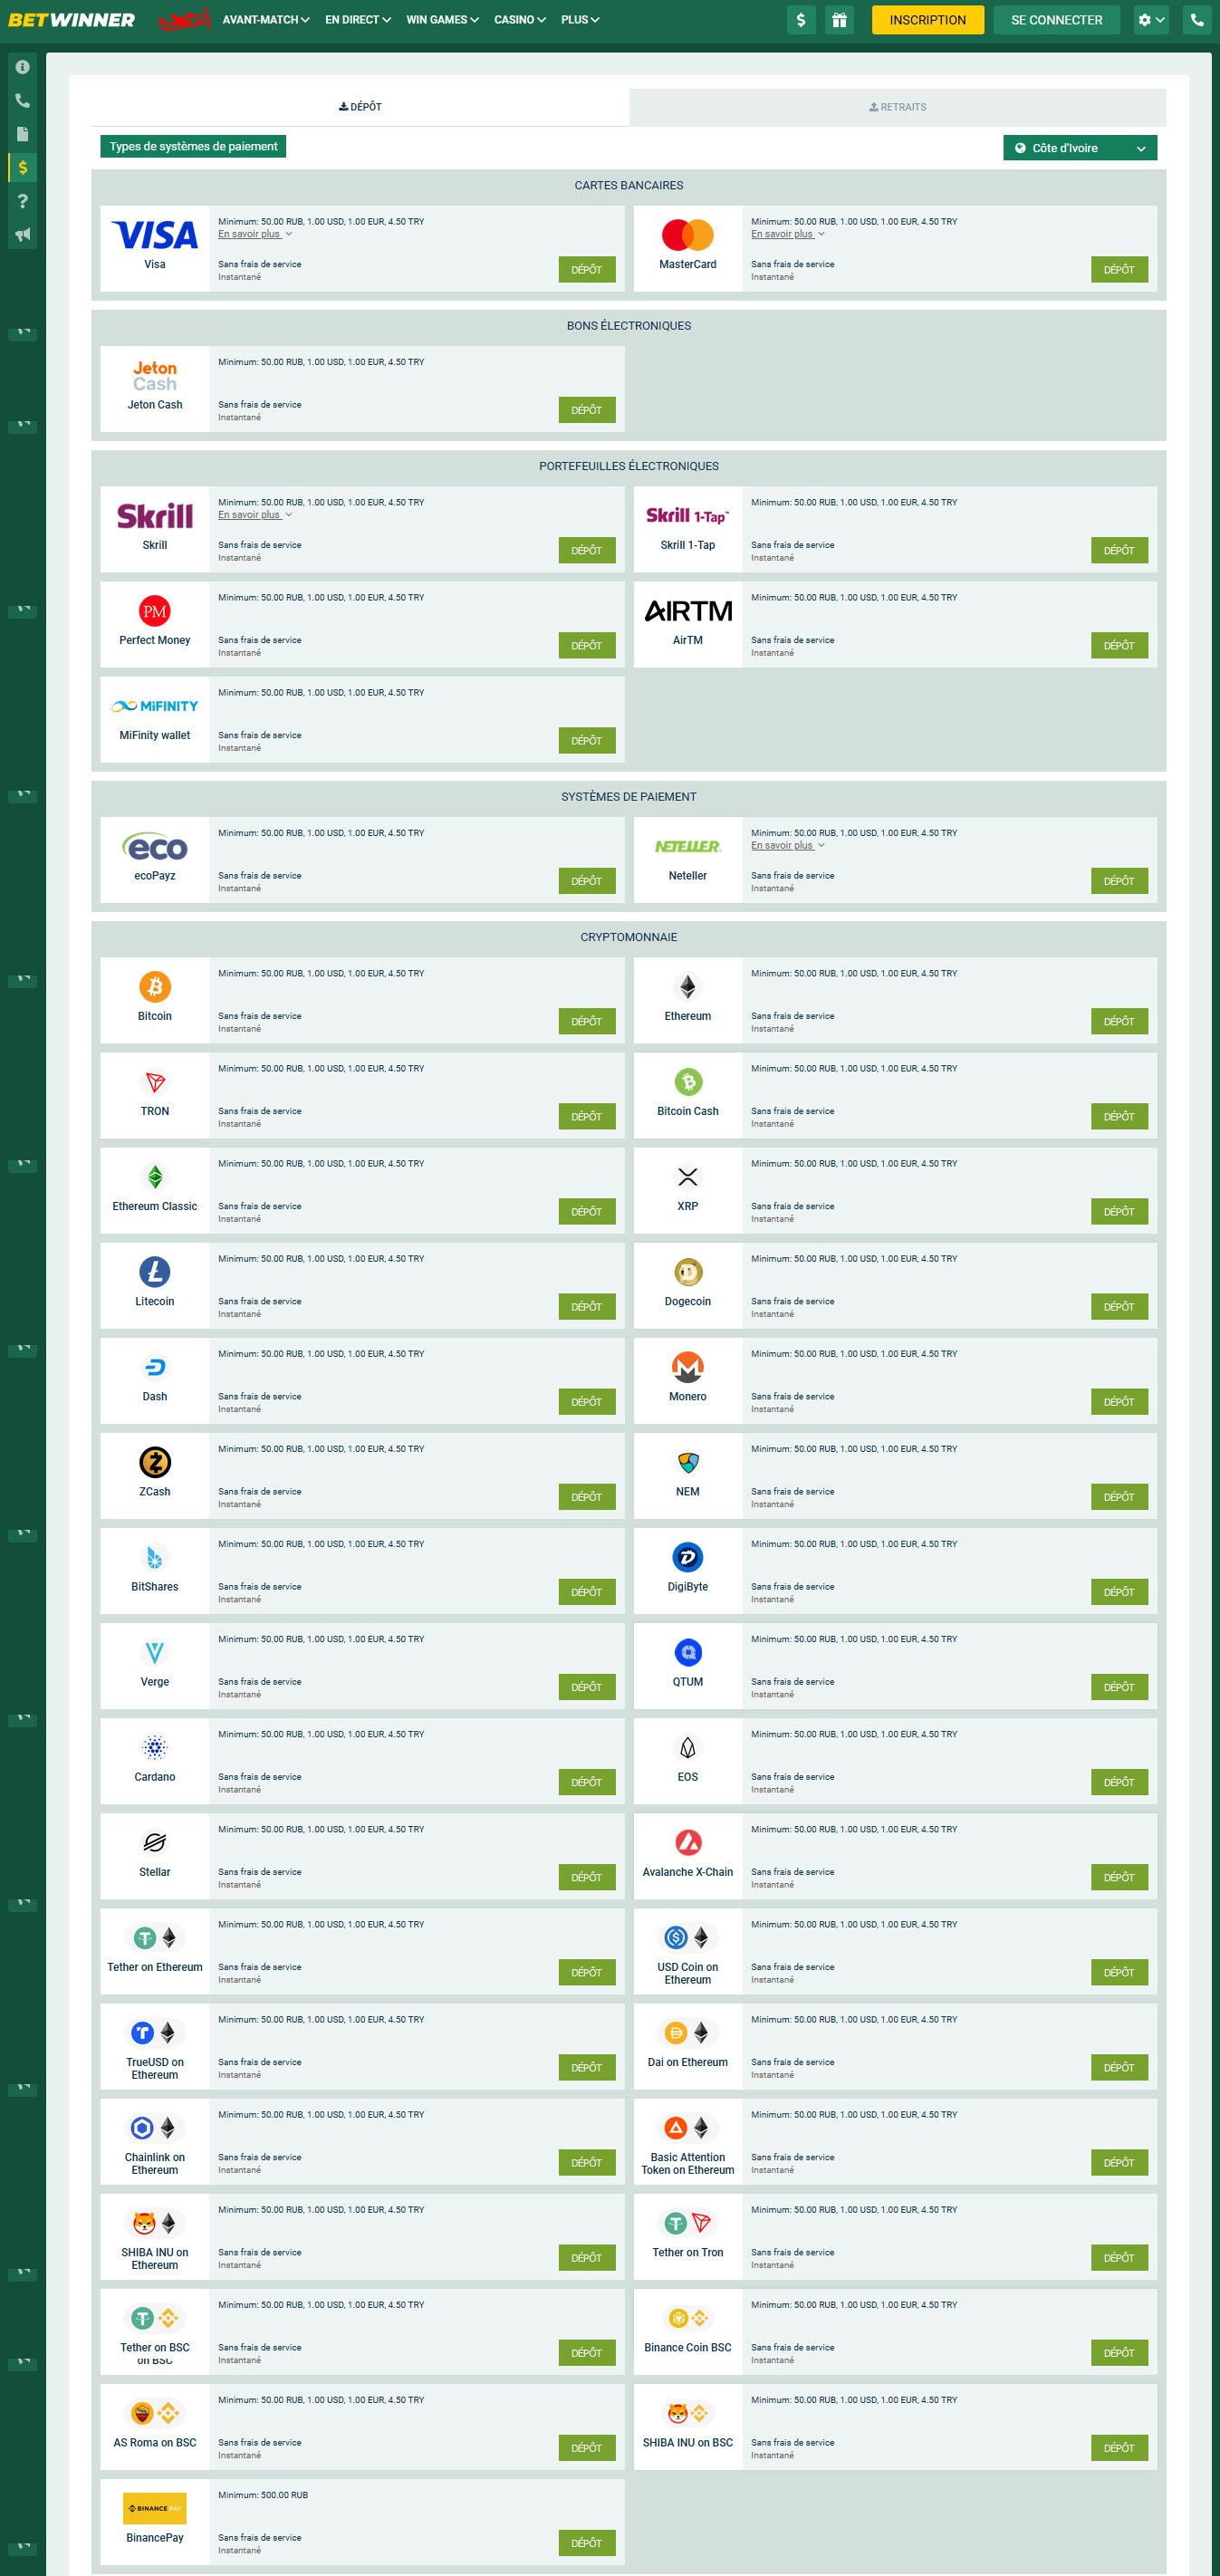Click DÉPÔT button for Jeton Cash
This screenshot has height=2576, width=1220.
[x=587, y=410]
